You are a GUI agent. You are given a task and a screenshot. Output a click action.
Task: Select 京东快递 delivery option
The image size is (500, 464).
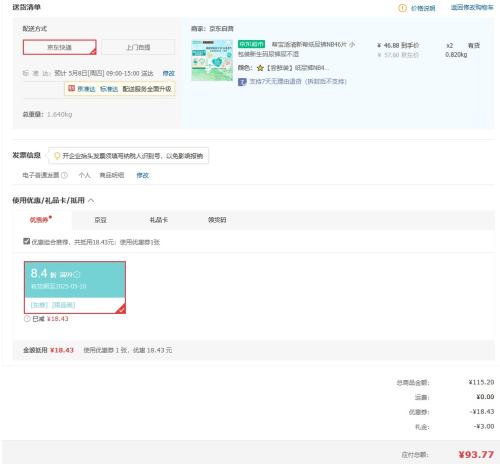[60, 47]
